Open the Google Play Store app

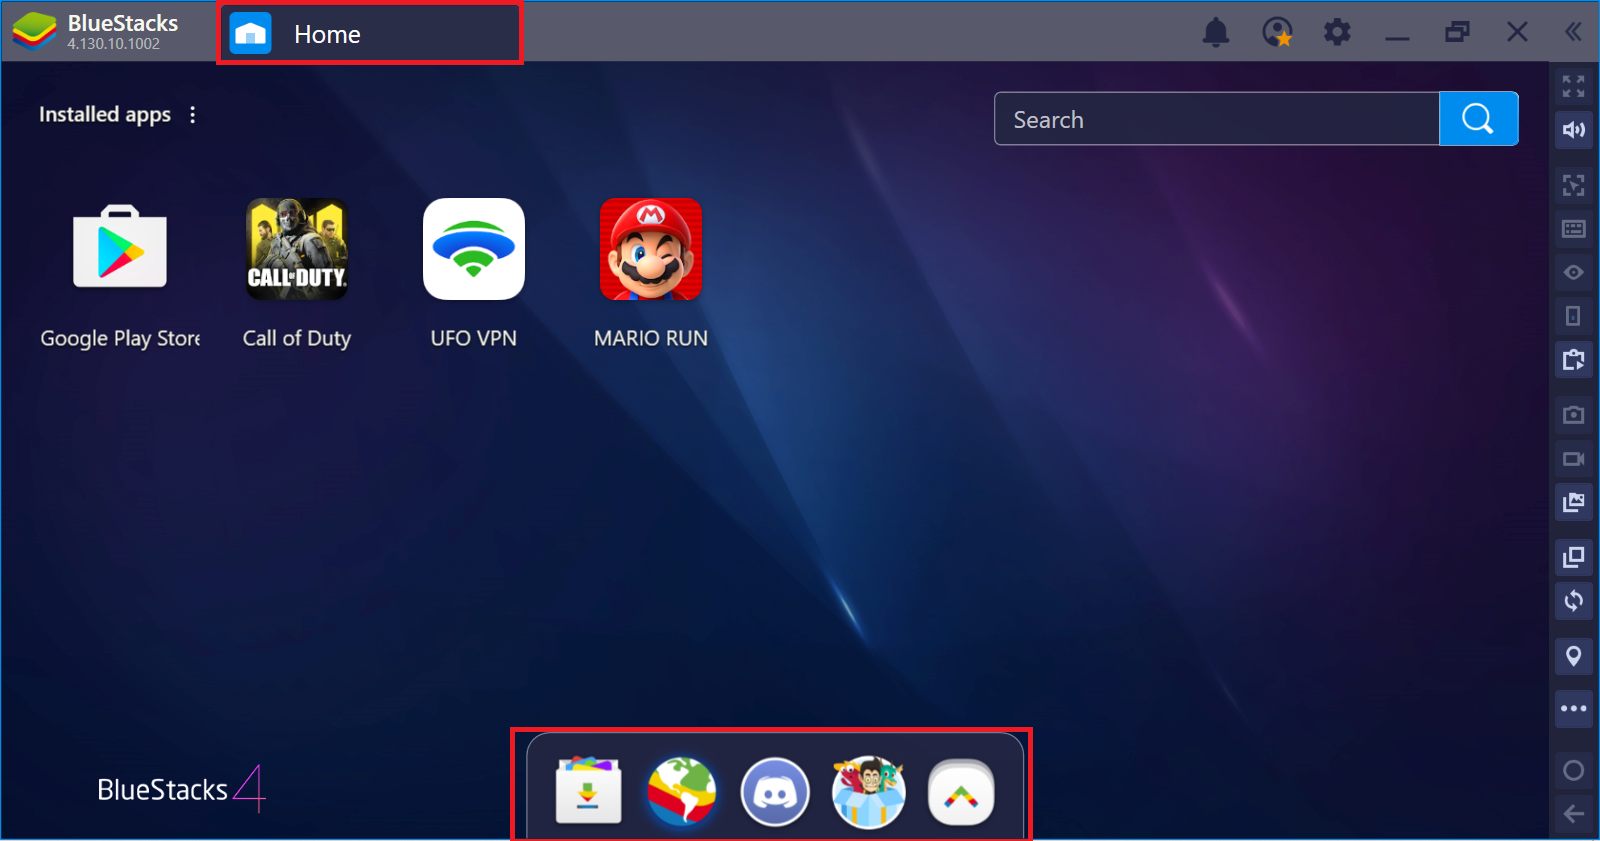click(x=120, y=248)
